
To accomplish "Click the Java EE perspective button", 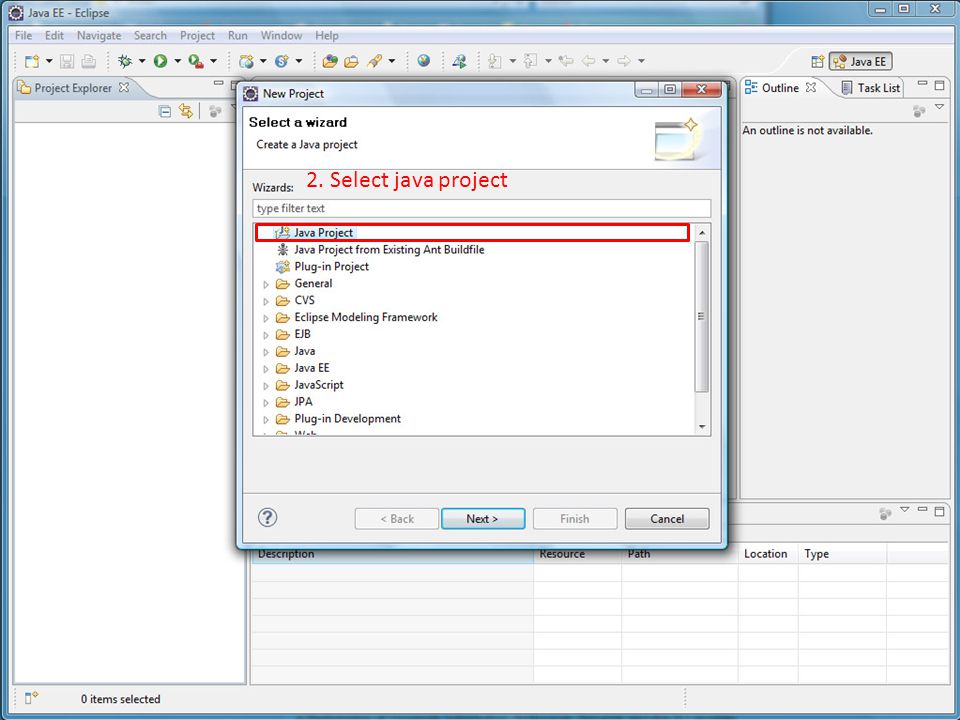I will [x=860, y=61].
